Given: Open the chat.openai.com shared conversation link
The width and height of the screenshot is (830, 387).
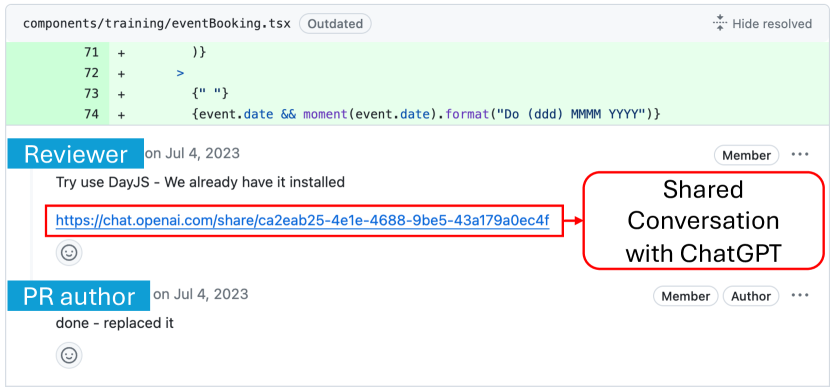Looking at the screenshot, I should click(302, 220).
